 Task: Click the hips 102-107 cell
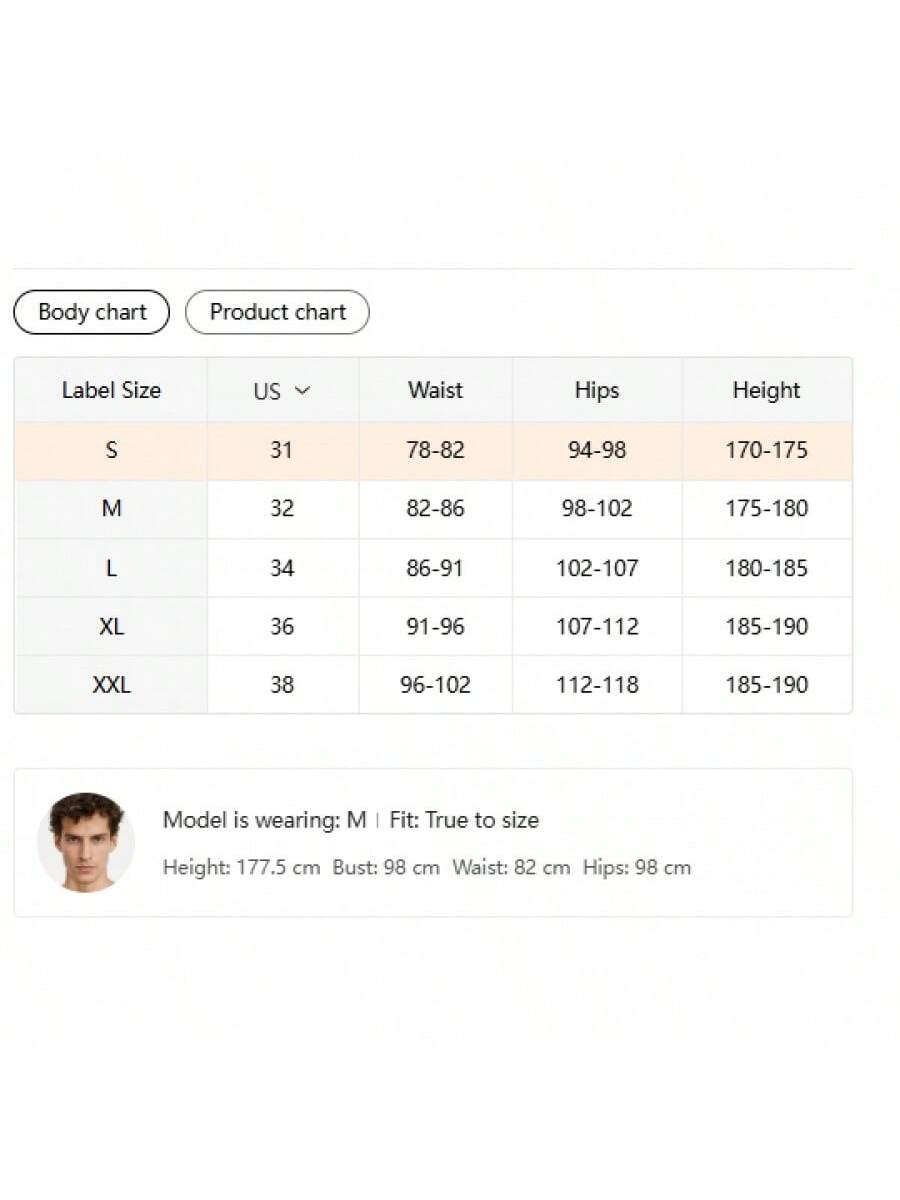click(597, 568)
